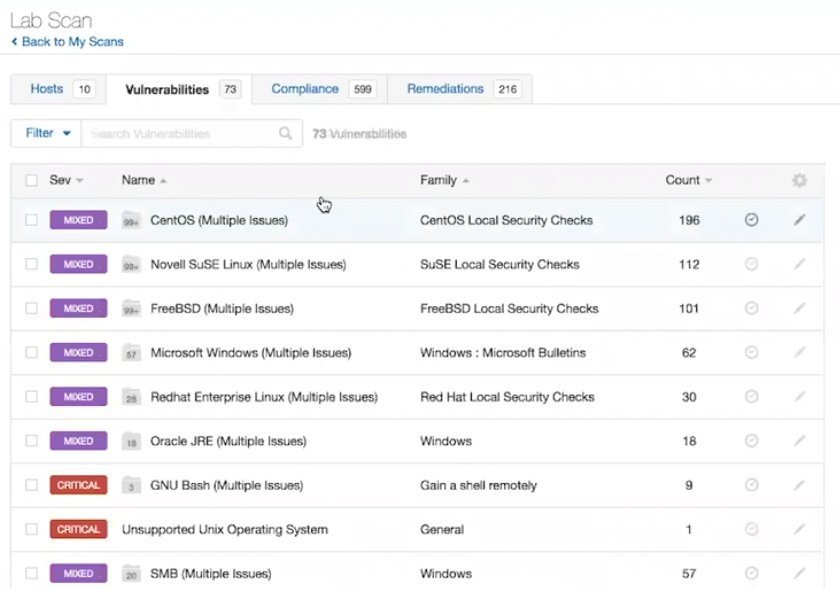Open table settings gear icon
This screenshot has width=840, height=589.
(x=799, y=180)
